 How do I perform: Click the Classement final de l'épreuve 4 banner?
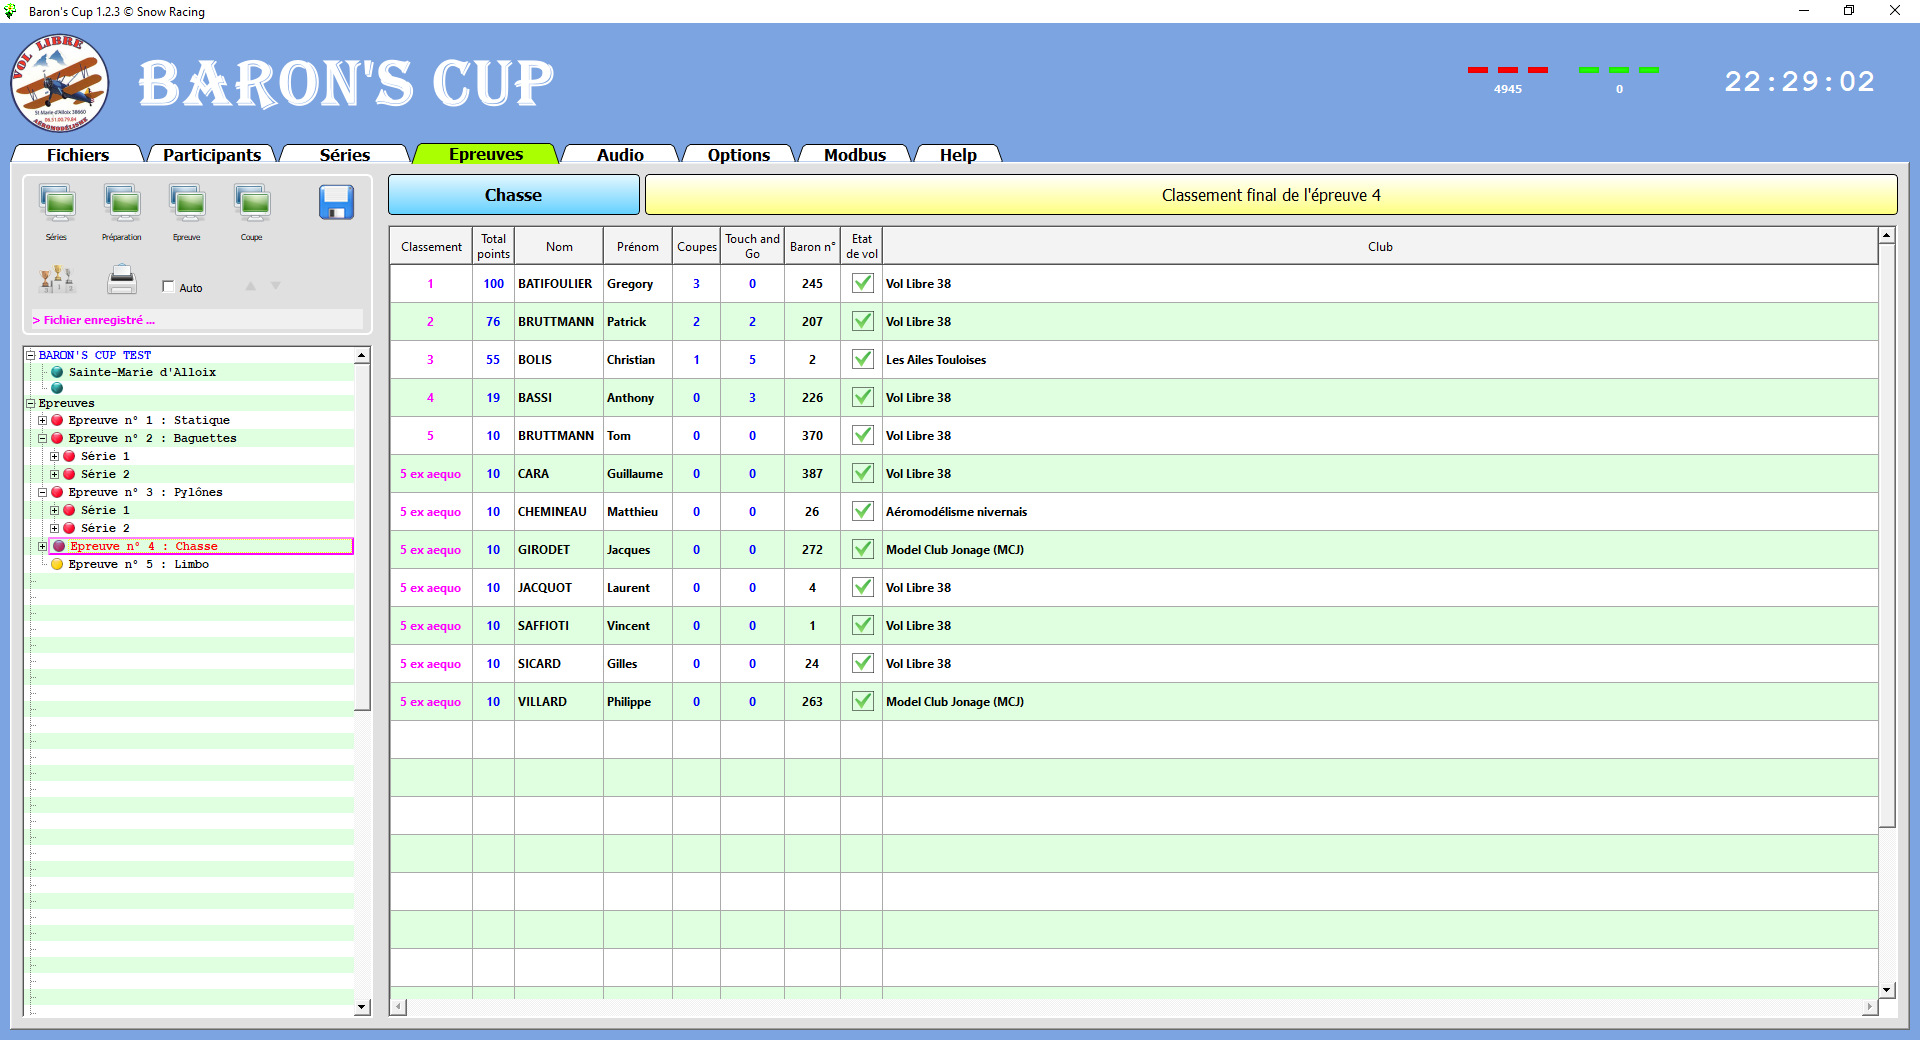(x=1271, y=195)
